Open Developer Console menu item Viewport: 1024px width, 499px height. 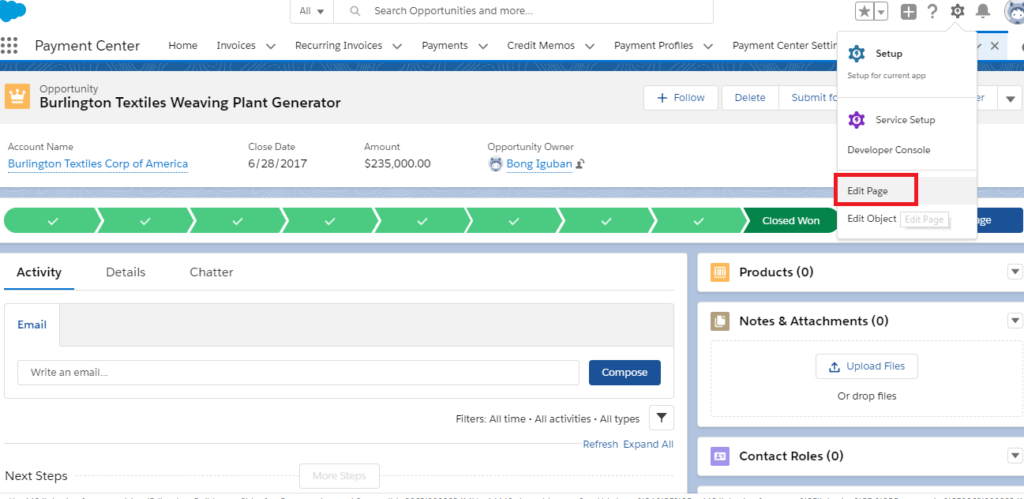click(x=889, y=150)
